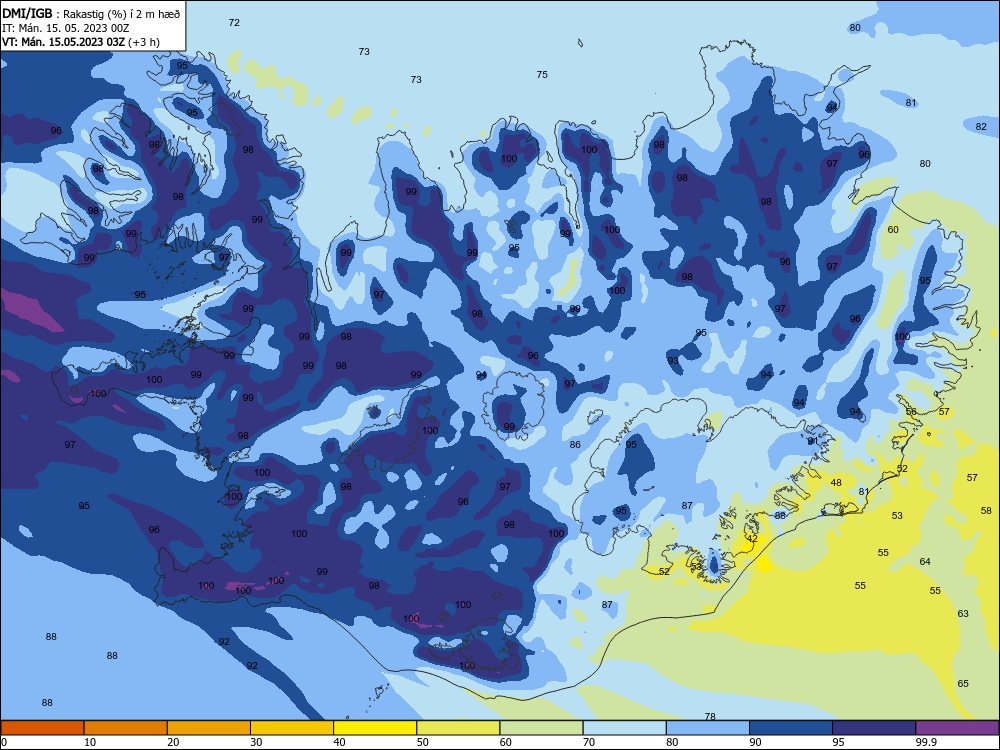Click the humidity value '63' on the map
The image size is (1000, 750).
(x=963, y=614)
